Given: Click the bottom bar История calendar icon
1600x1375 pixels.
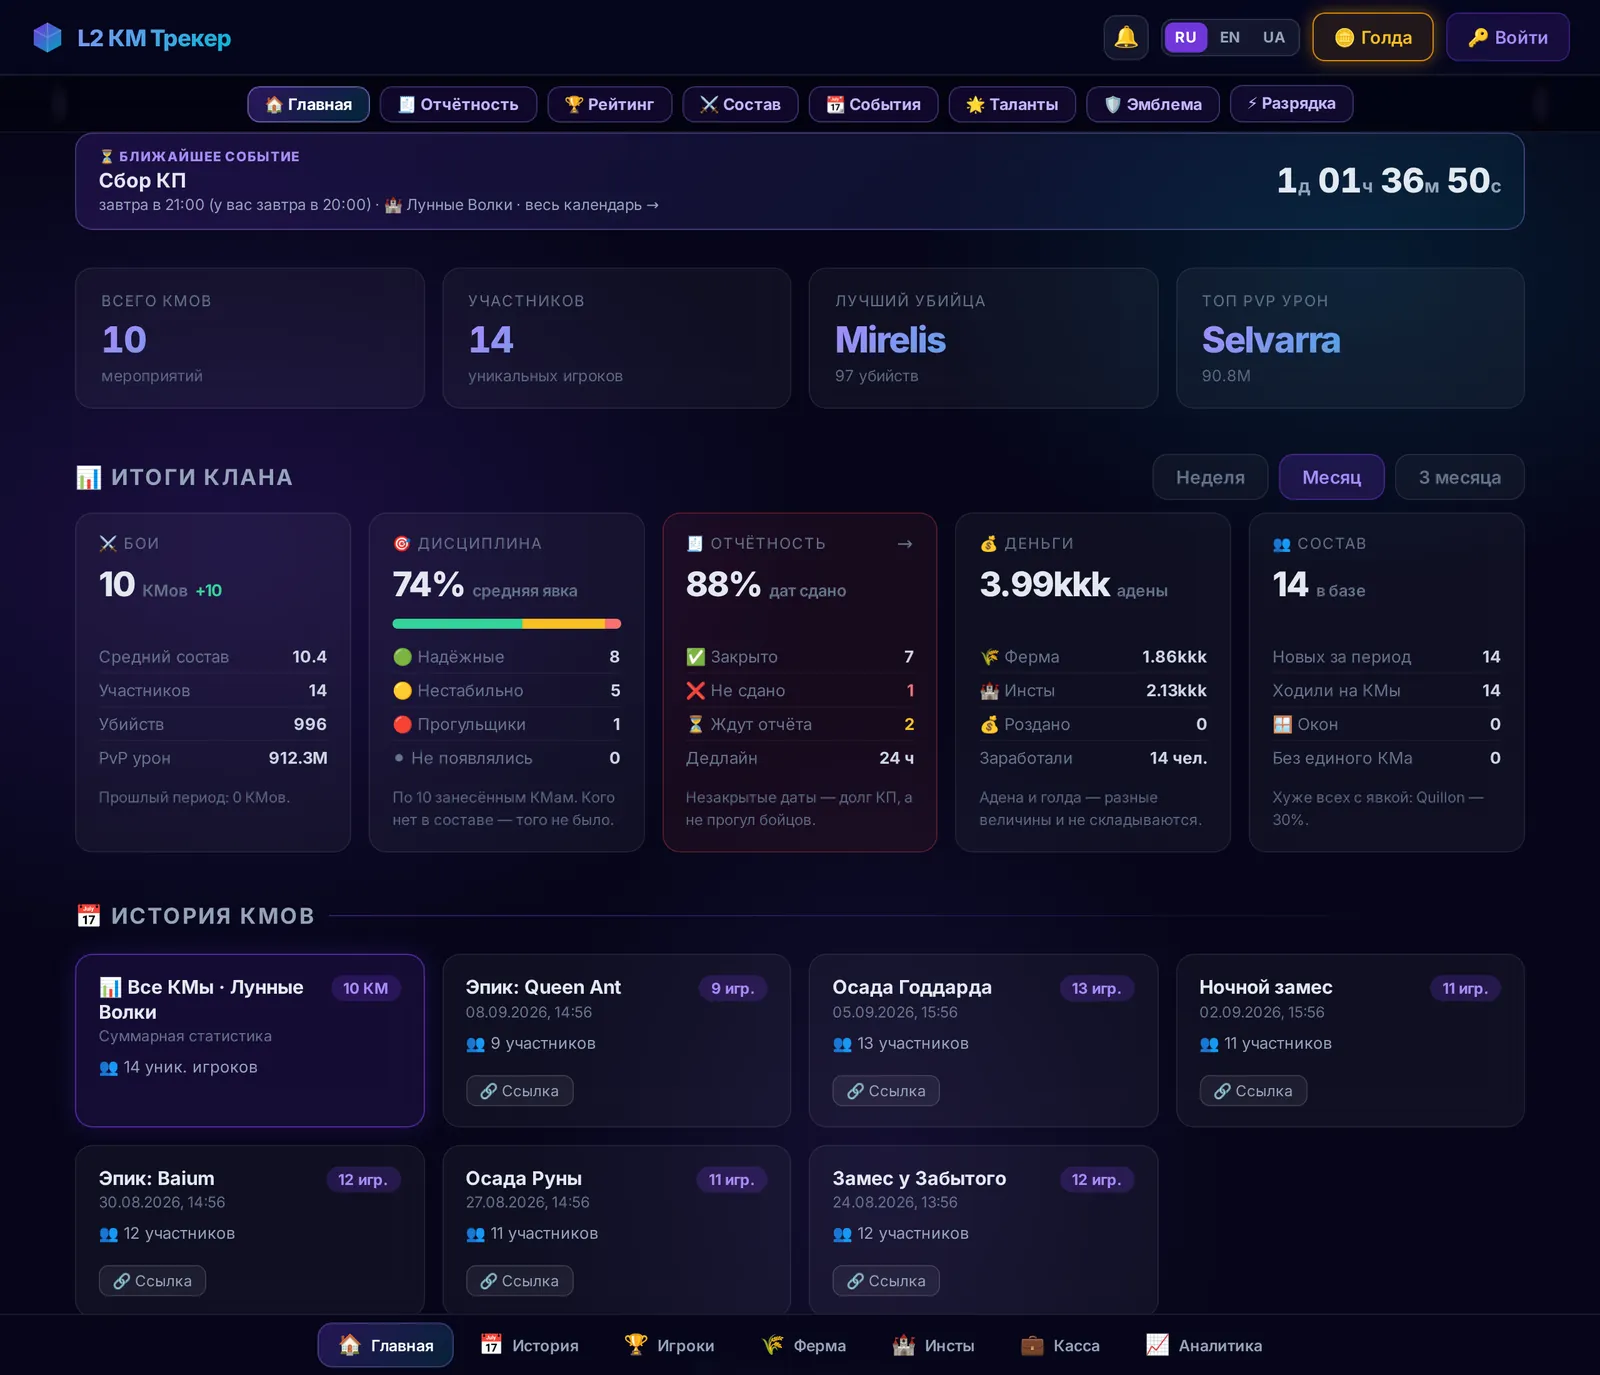Looking at the screenshot, I should pyautogui.click(x=491, y=1345).
